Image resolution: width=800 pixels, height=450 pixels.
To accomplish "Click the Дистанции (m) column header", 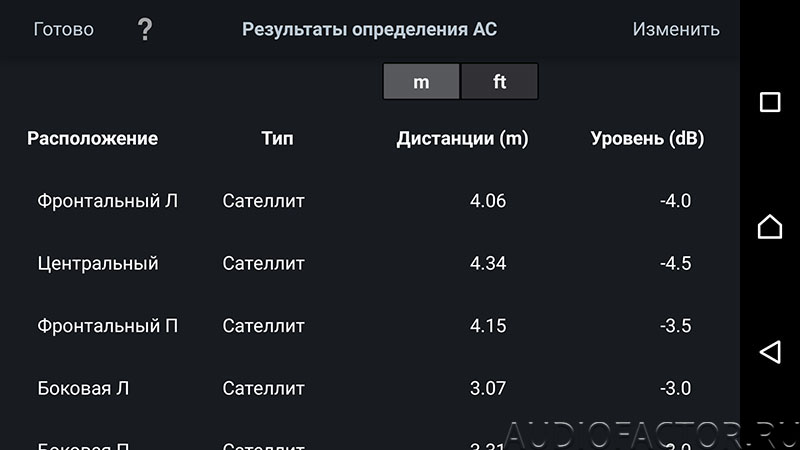I will (463, 139).
